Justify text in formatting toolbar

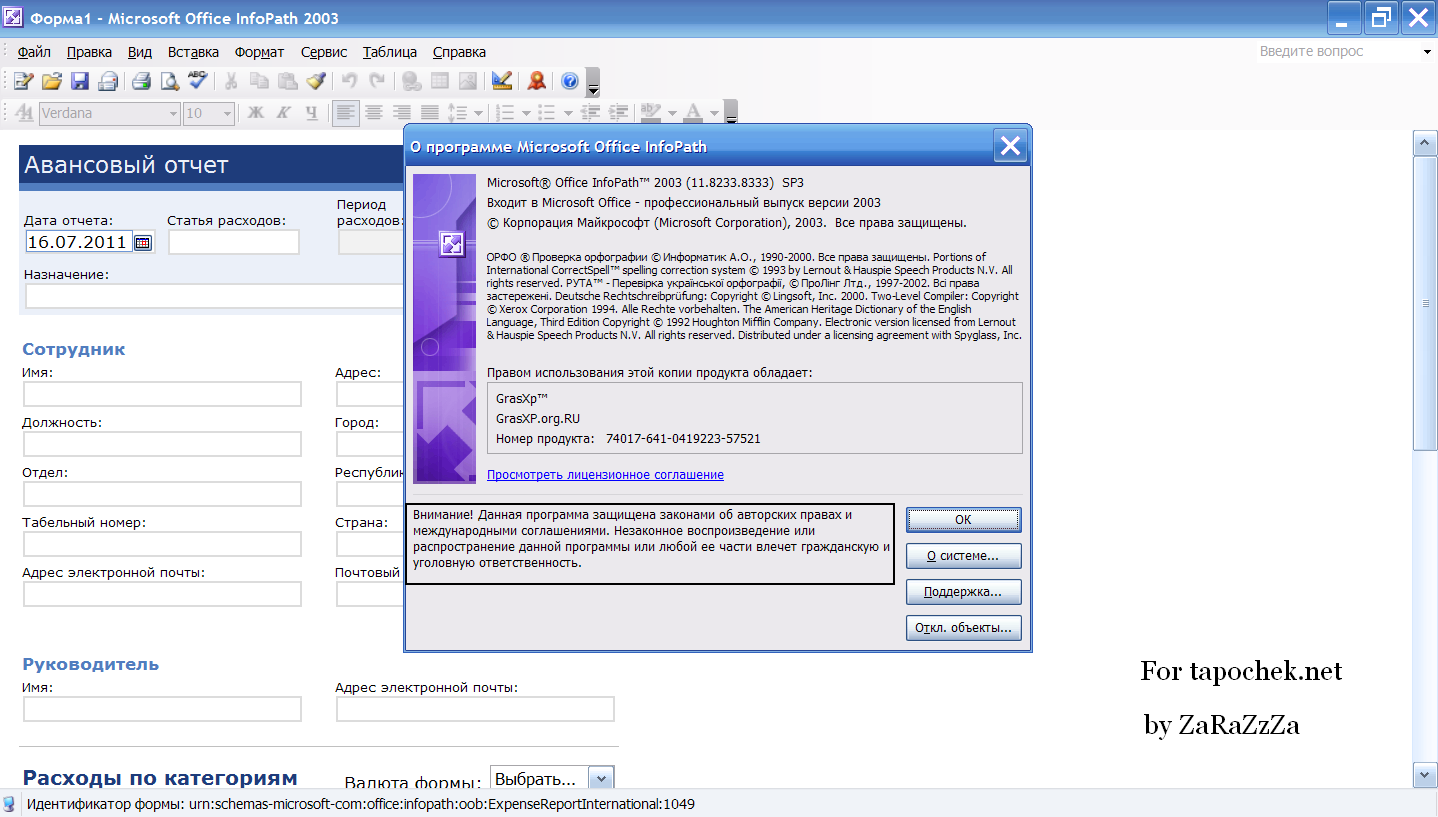tap(430, 113)
